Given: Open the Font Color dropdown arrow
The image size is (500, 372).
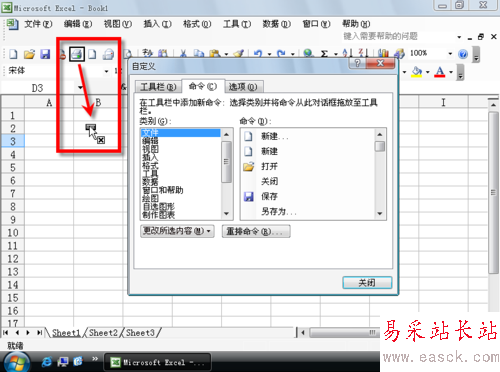Looking at the screenshot, I should pyautogui.click(x=451, y=72).
